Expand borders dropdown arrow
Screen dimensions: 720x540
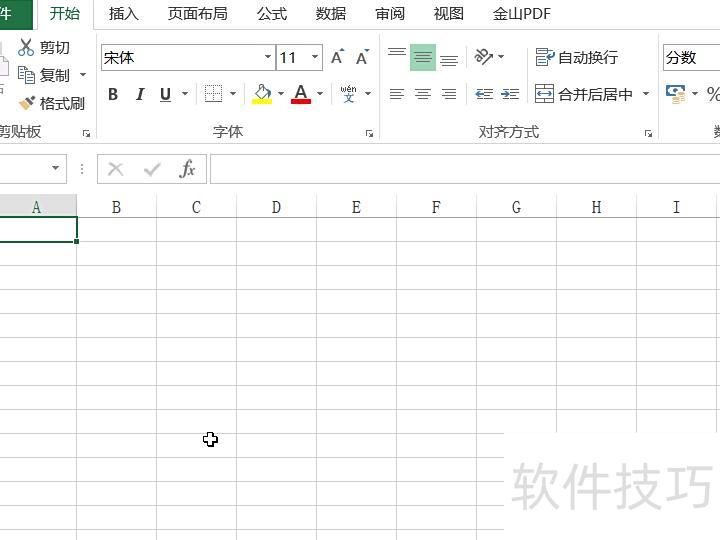point(233,94)
